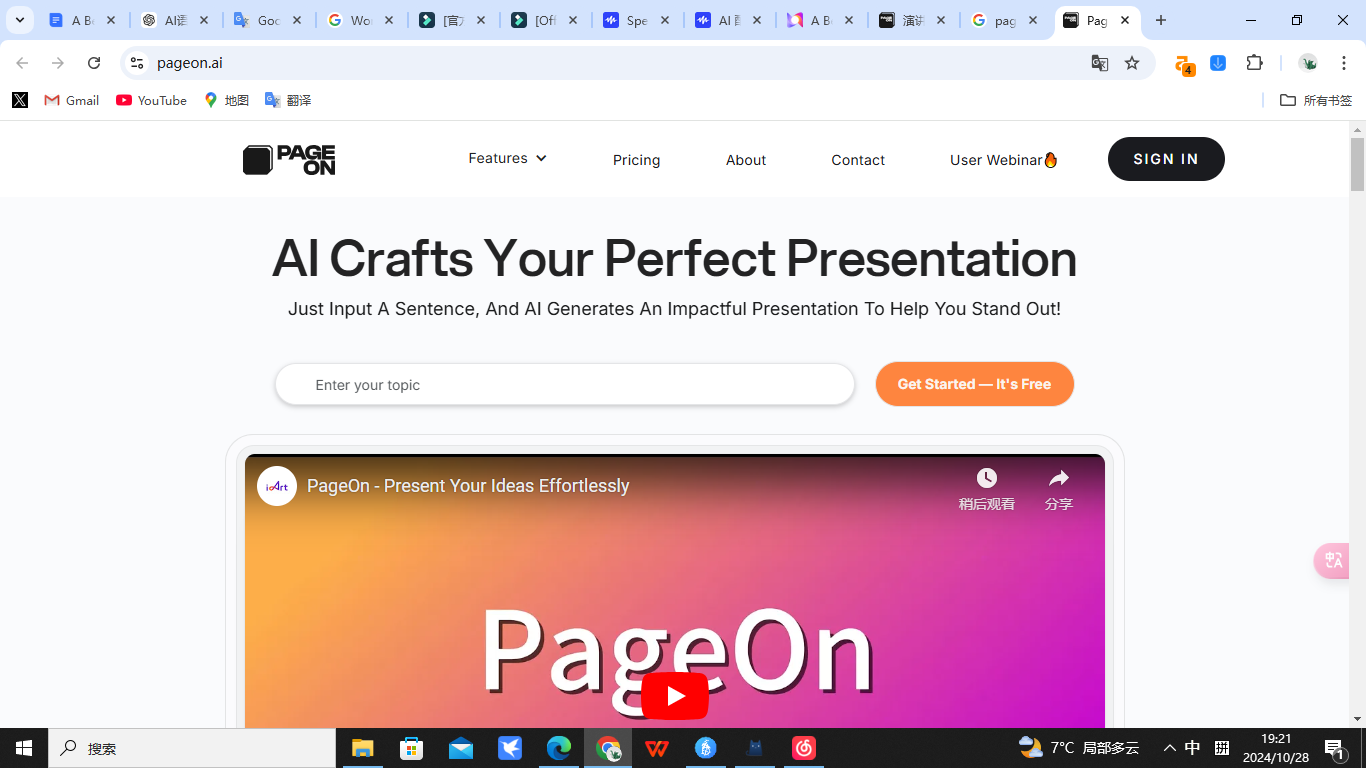Expand the Features dropdown menu

(x=507, y=158)
